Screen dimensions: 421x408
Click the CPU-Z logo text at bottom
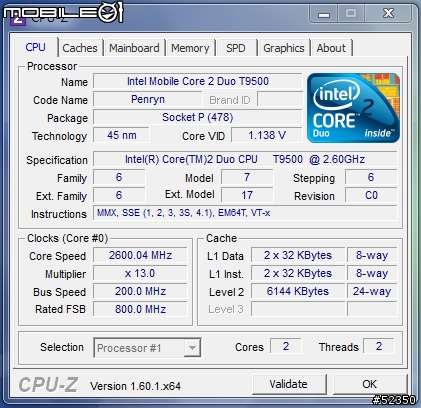(x=48, y=385)
